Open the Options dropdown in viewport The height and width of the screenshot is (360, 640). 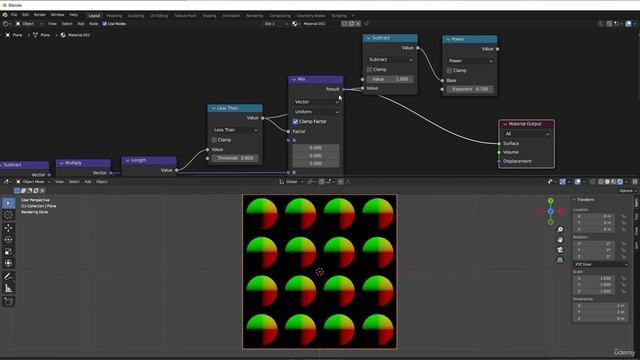[627, 191]
